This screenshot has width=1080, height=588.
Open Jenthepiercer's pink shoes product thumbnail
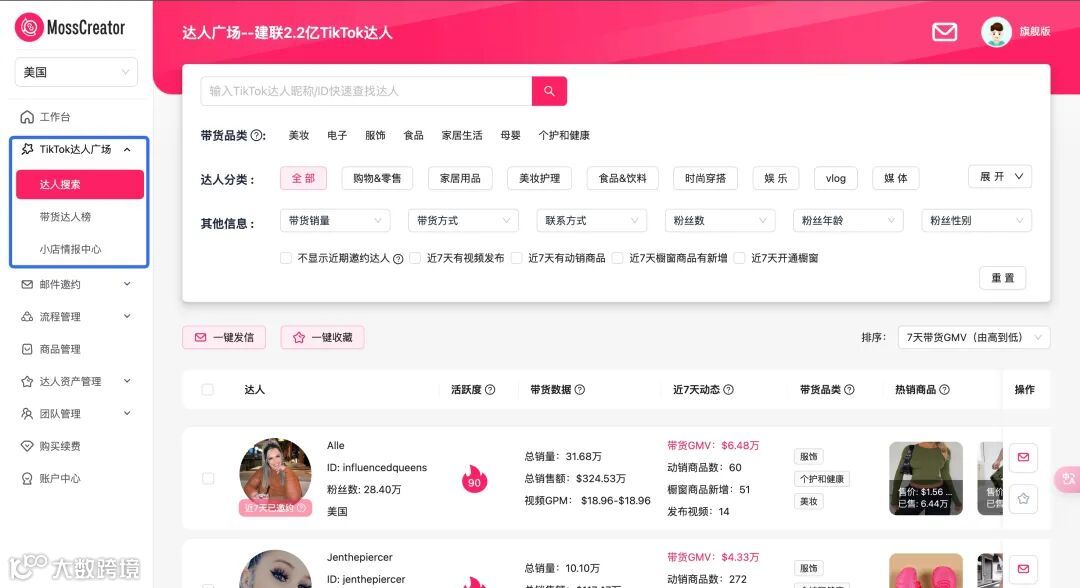(926, 571)
